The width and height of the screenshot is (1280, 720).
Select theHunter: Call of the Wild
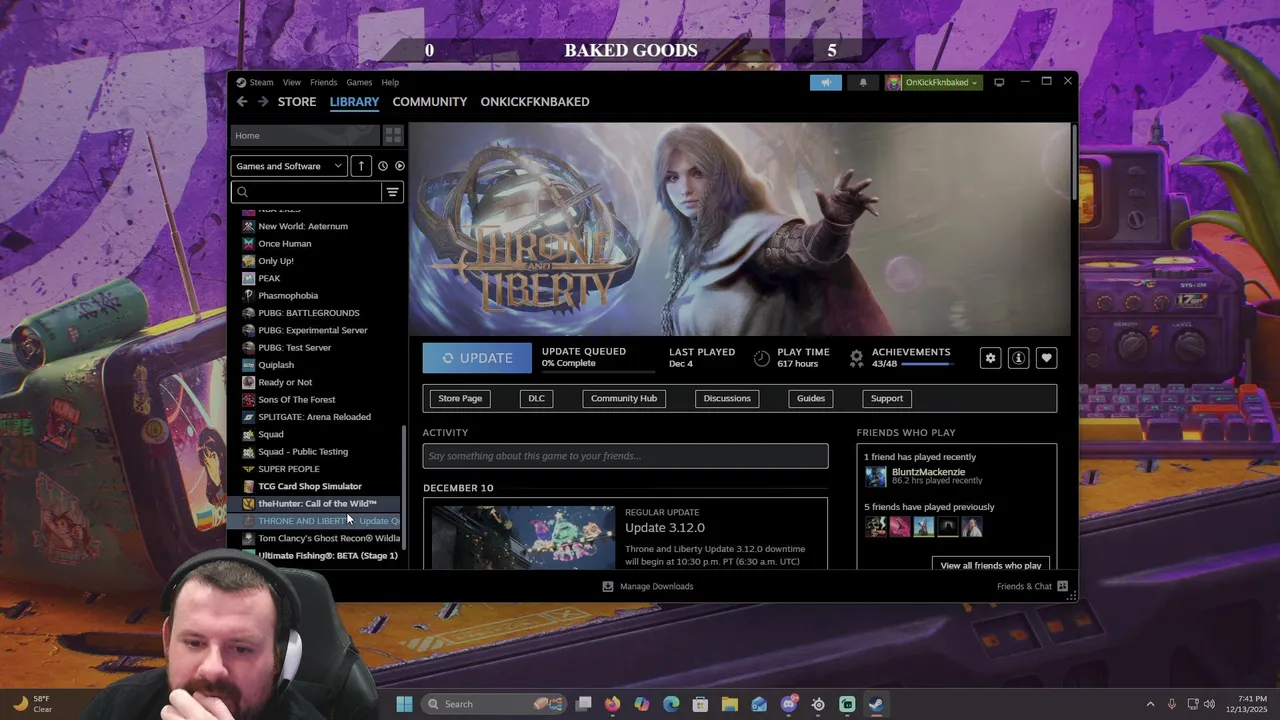(317, 504)
